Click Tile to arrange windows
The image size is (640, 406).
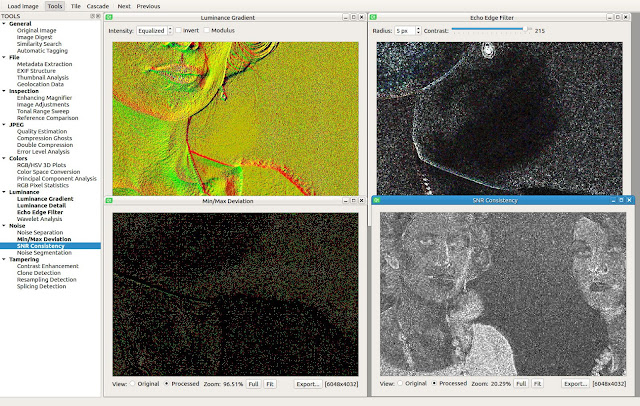point(76,6)
